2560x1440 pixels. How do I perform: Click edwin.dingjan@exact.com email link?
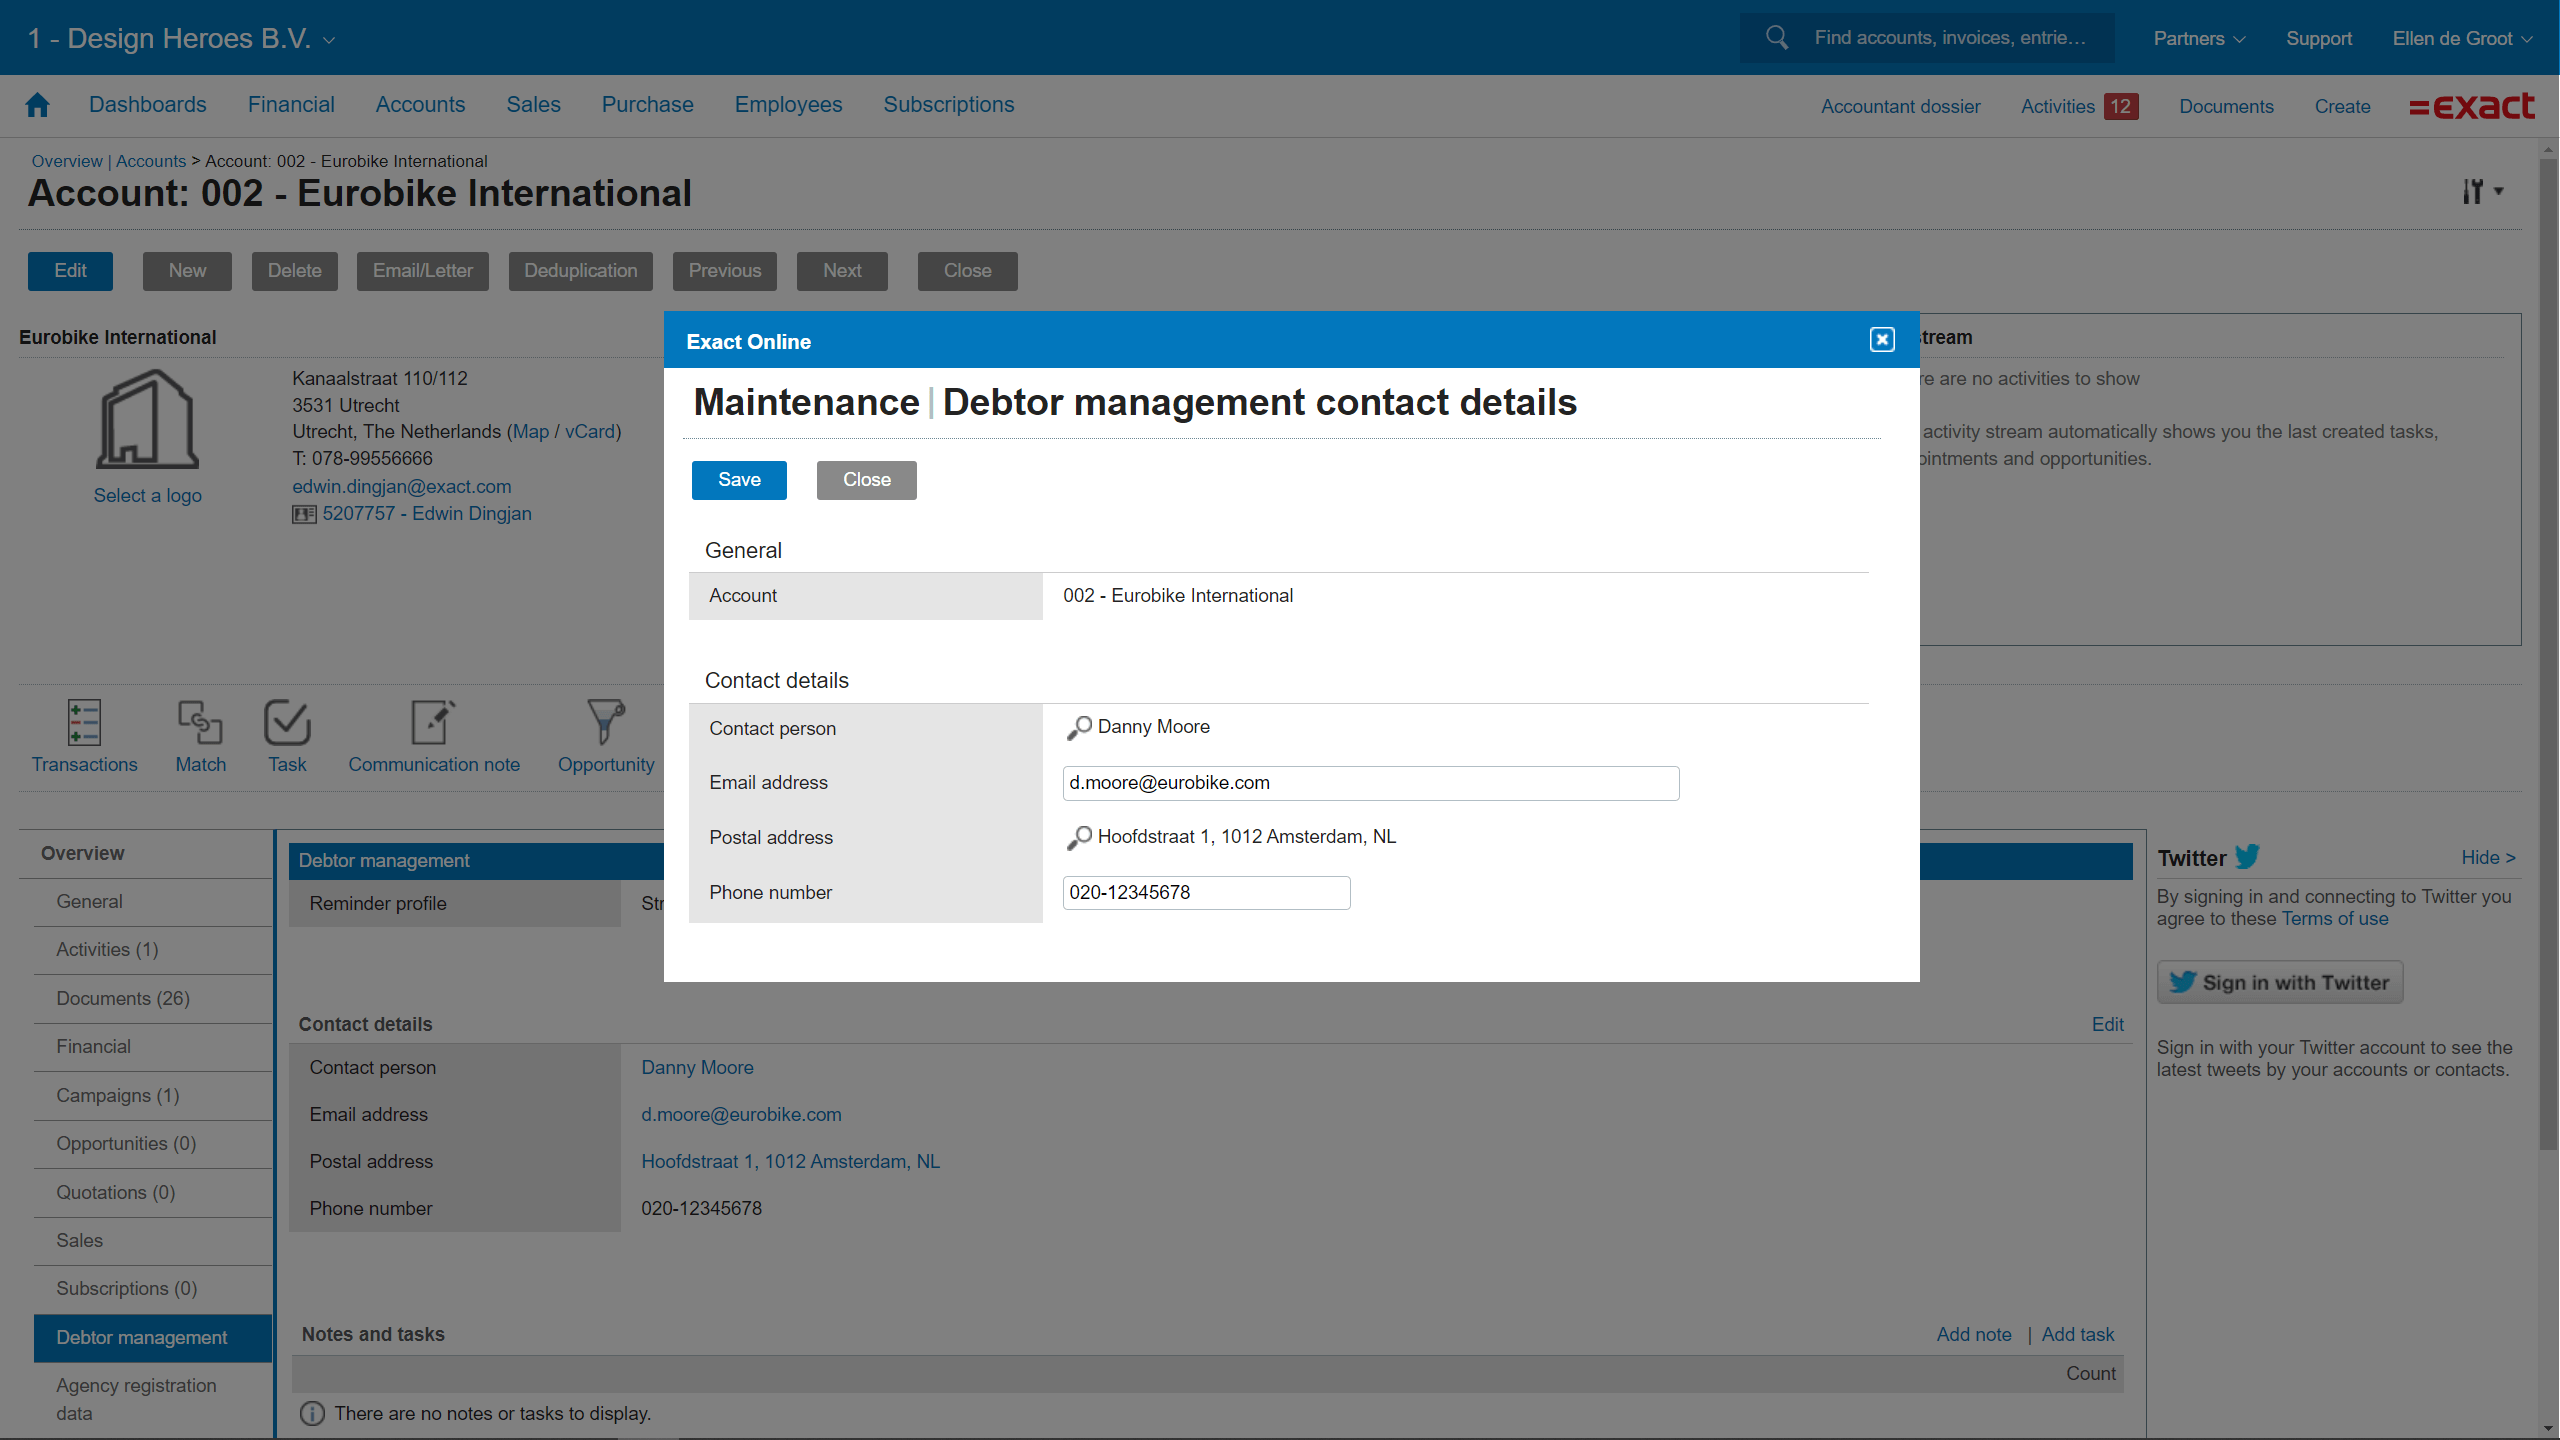402,487
